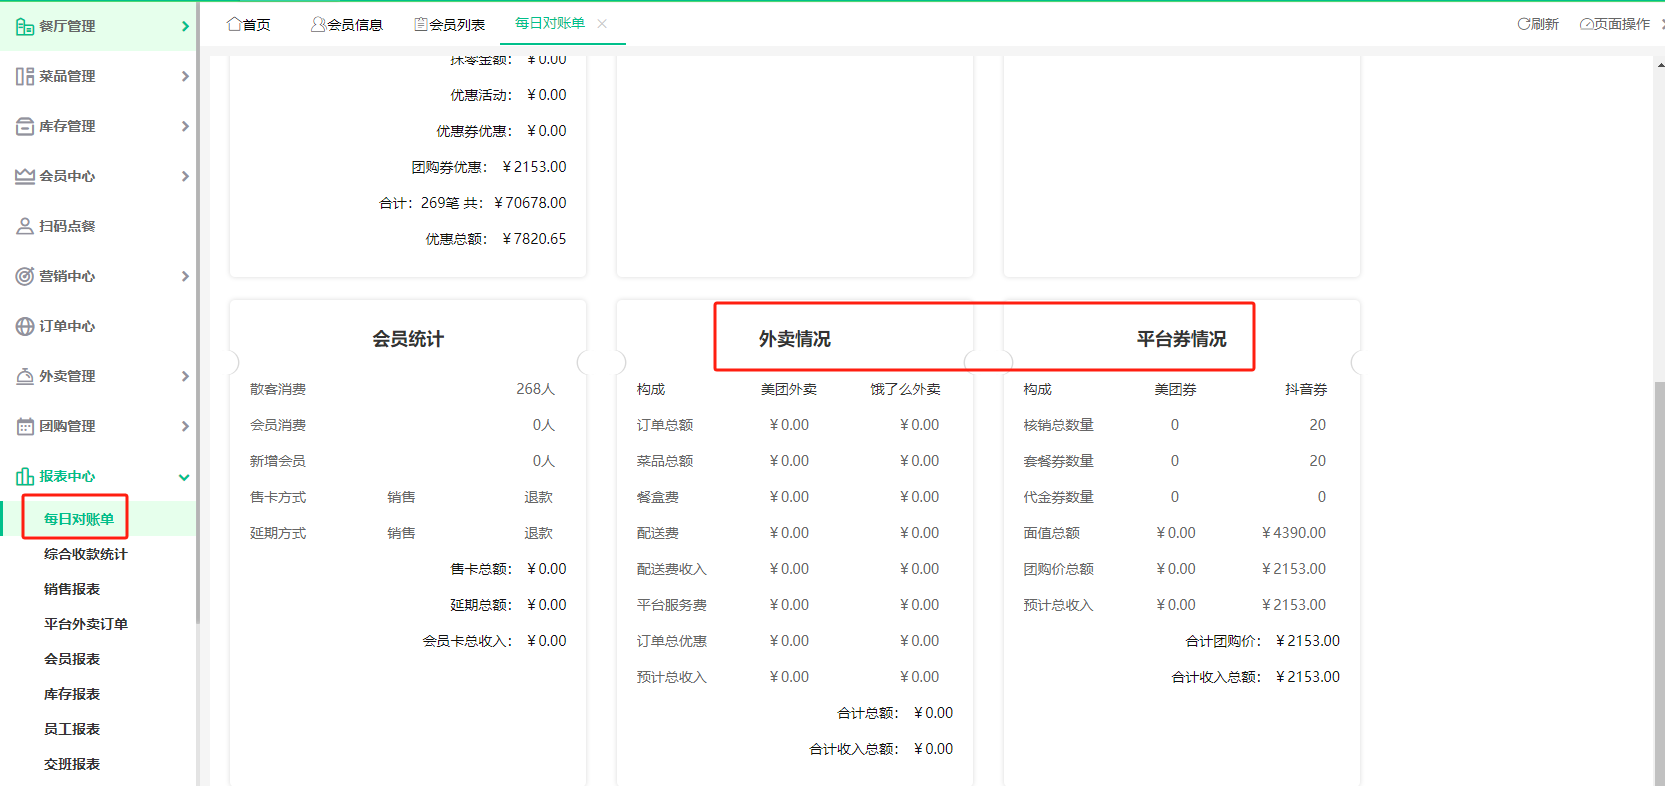Open 员工报表 in sidebar

72,729
